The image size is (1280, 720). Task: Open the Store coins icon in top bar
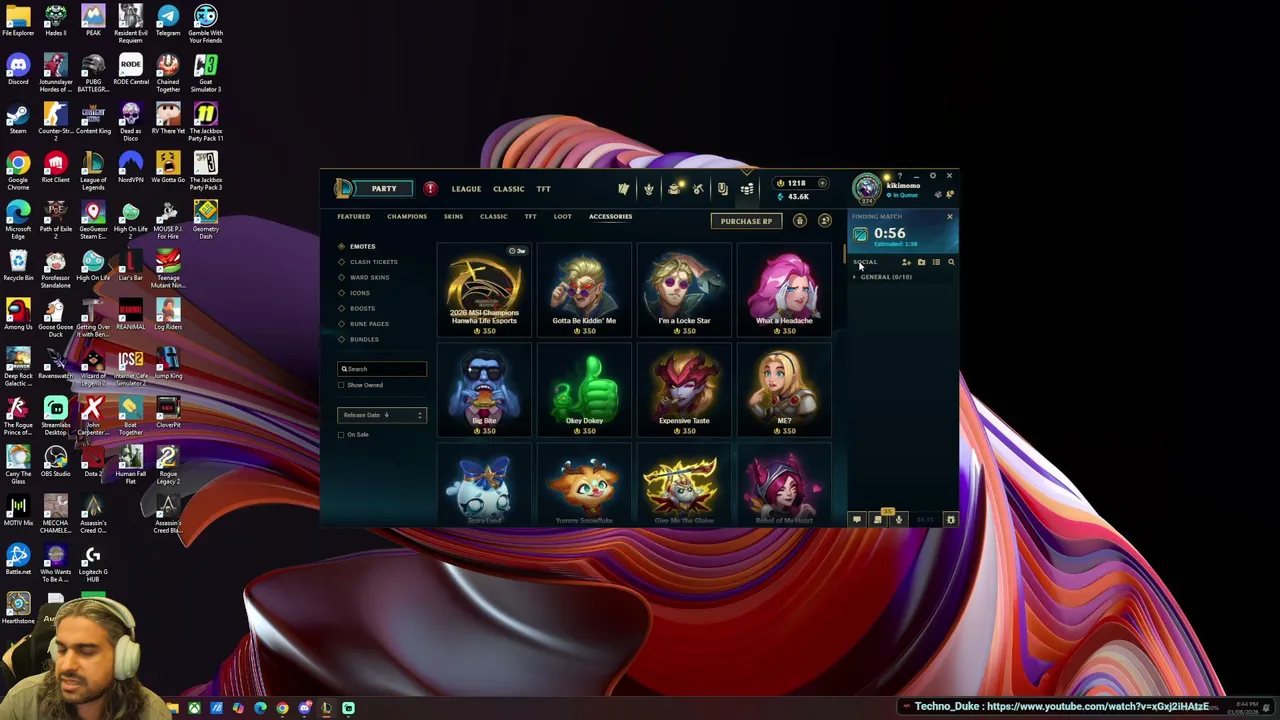click(746, 189)
